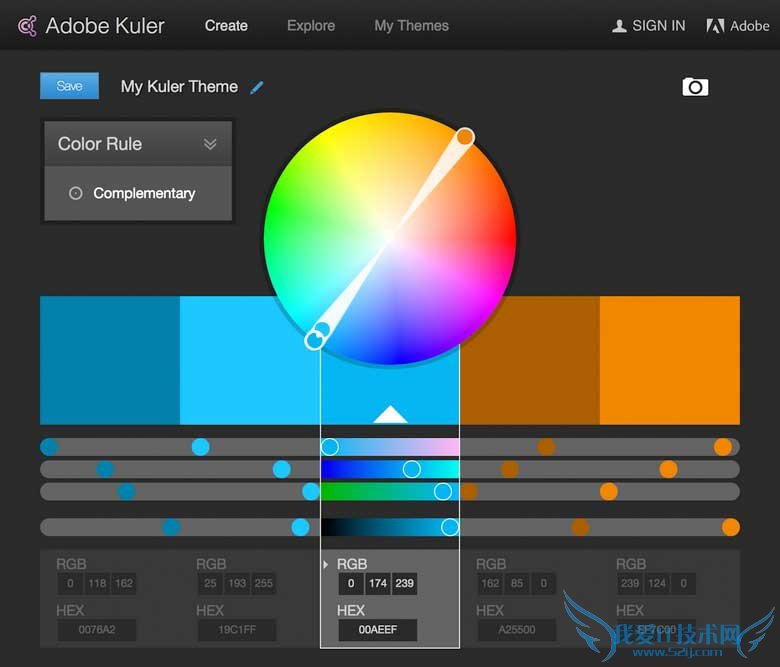The width and height of the screenshot is (780, 667).
Task: Click the RGB field showing 25
Action: tap(210, 583)
